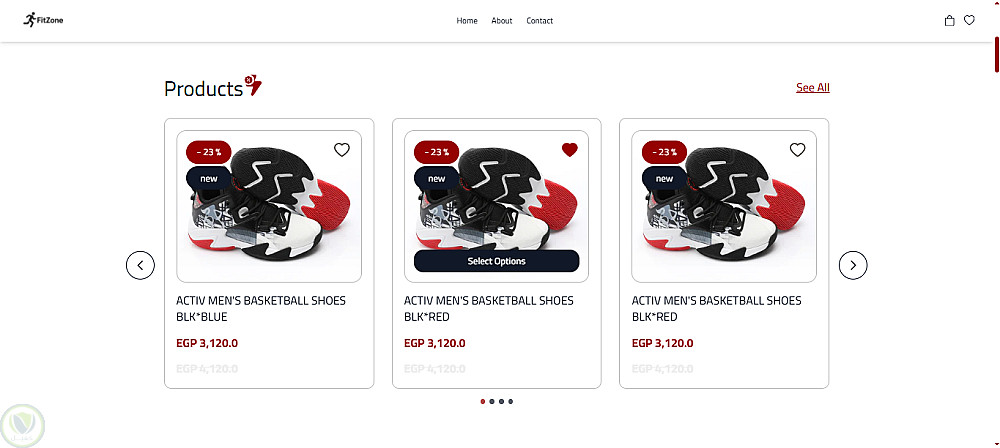Open the shopping bag cart icon
The width and height of the screenshot is (1000, 448).
click(950, 20)
